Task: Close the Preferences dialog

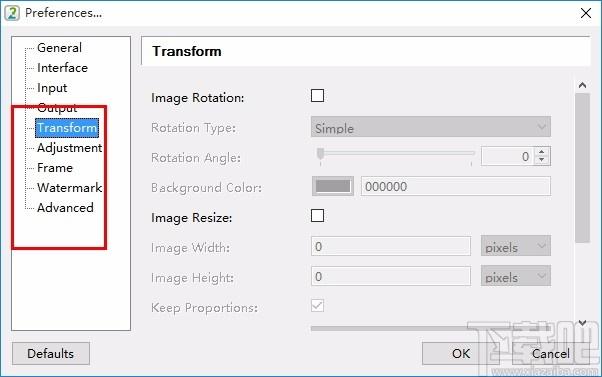Action: (x=585, y=13)
